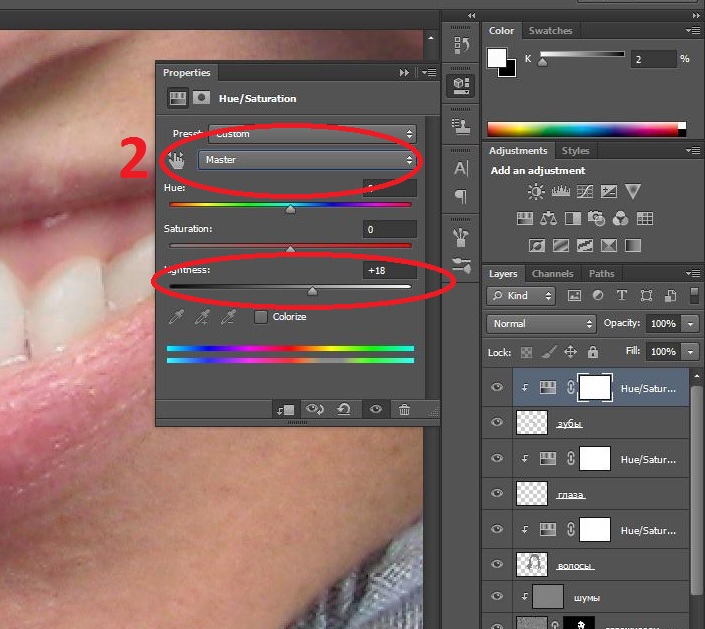Viewport: 705px width, 629px height.
Task: Switch to the Swatches tab
Action: [550, 31]
